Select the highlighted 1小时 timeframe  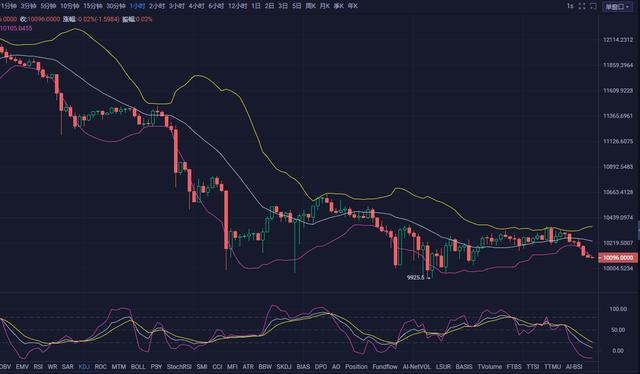coord(137,6)
